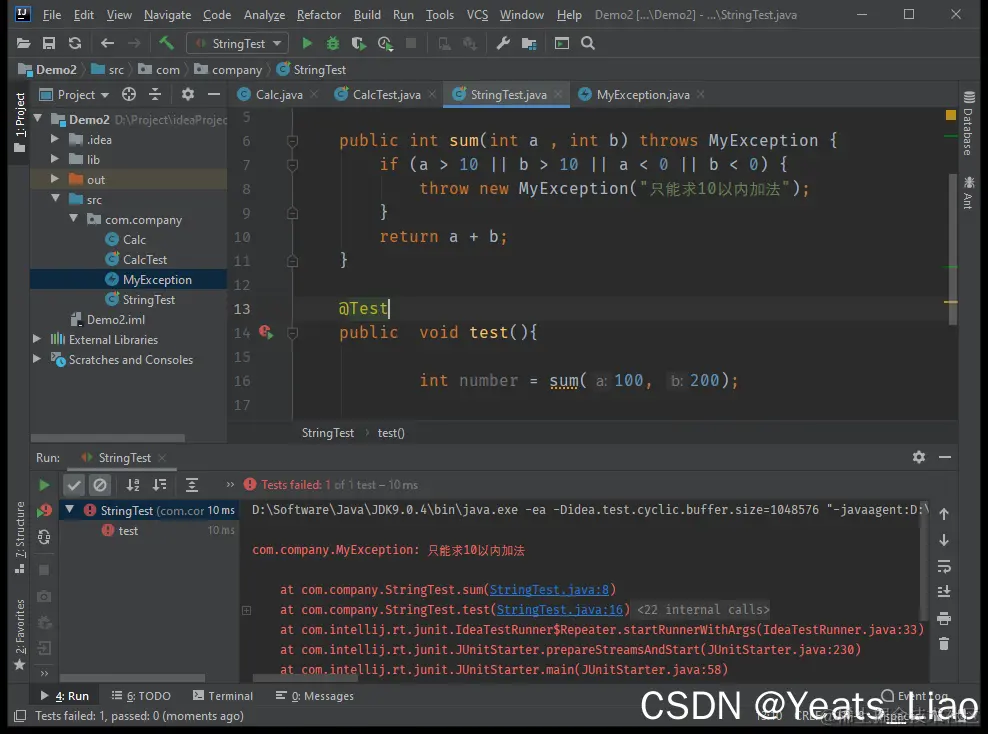This screenshot has height=734, width=988.
Task: Expand Scratches and Consoles node
Action: point(37,359)
